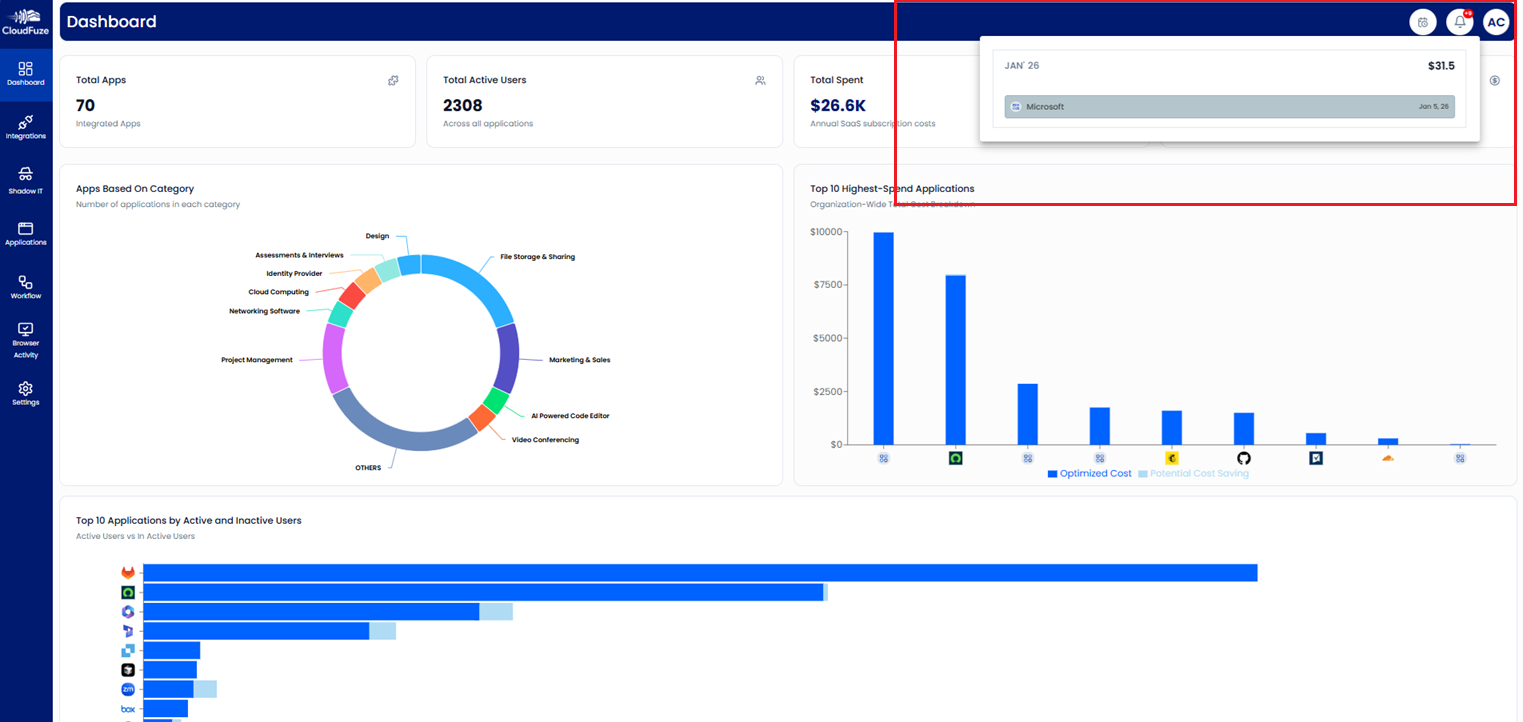The height and width of the screenshot is (722, 1523).
Task: Hide GitHub bars by clicking its legend entry
Action: pos(1242,457)
